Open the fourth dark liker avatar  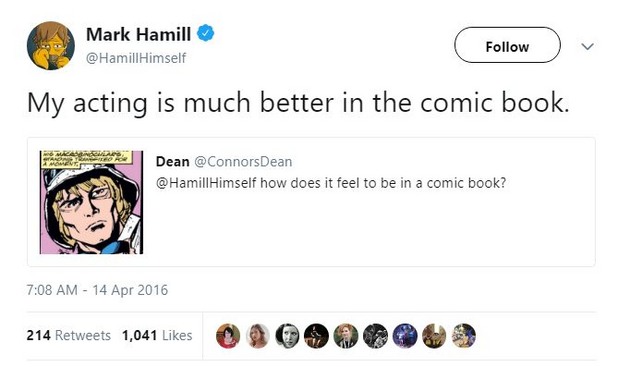click(x=316, y=335)
